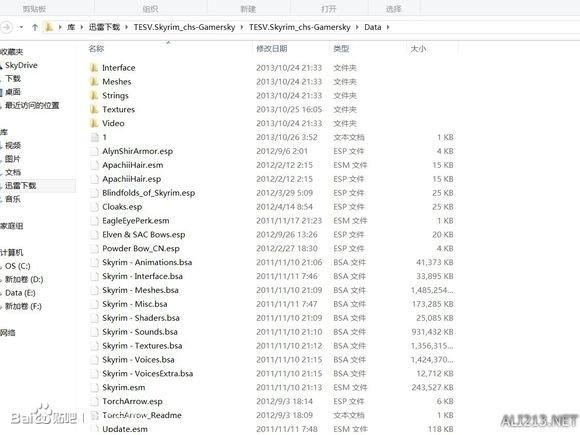
Task: Click the Skyrim - Animations.bsa file icon
Action: pyautogui.click(x=95, y=262)
